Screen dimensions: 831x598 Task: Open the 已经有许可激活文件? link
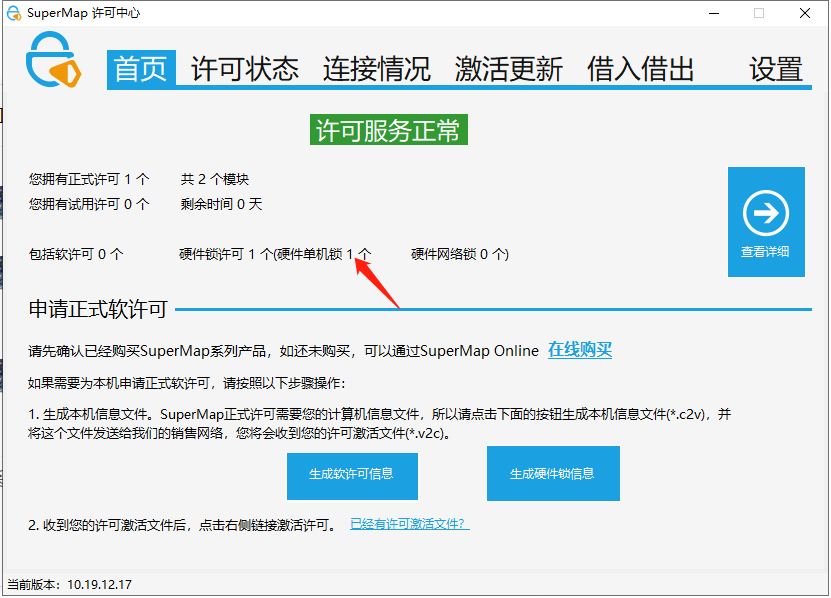409,524
